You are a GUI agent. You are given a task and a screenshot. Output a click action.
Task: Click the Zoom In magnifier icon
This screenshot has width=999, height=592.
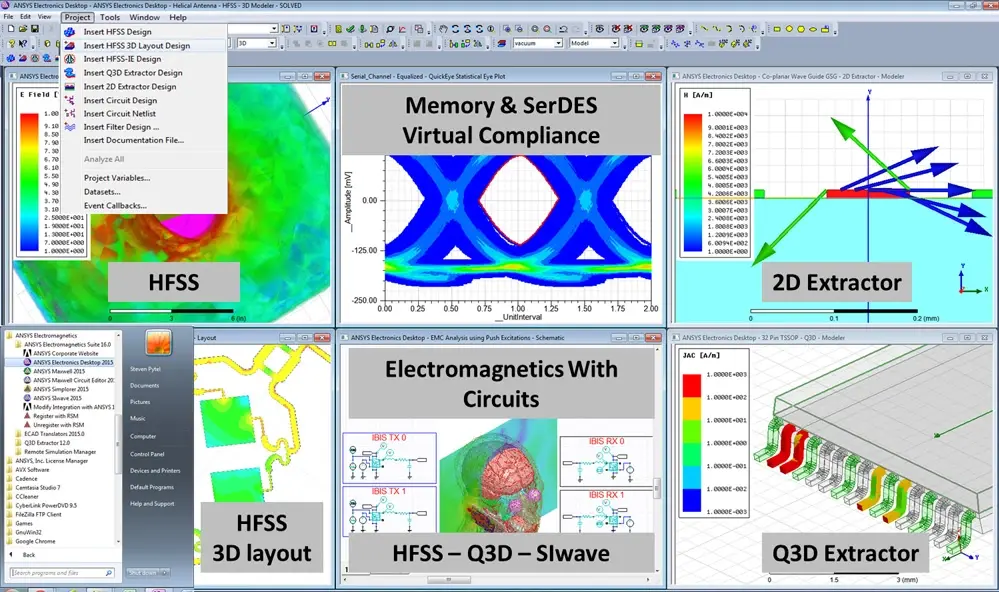click(x=535, y=29)
